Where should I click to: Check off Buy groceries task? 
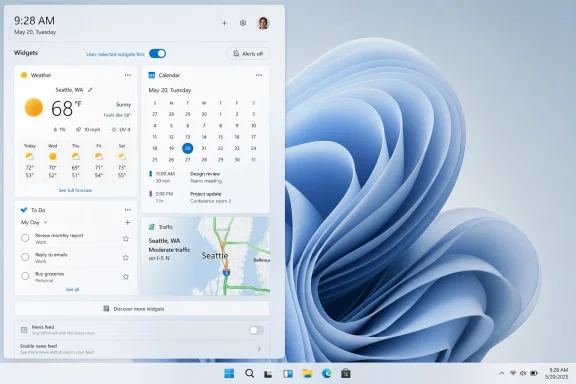coord(25,276)
